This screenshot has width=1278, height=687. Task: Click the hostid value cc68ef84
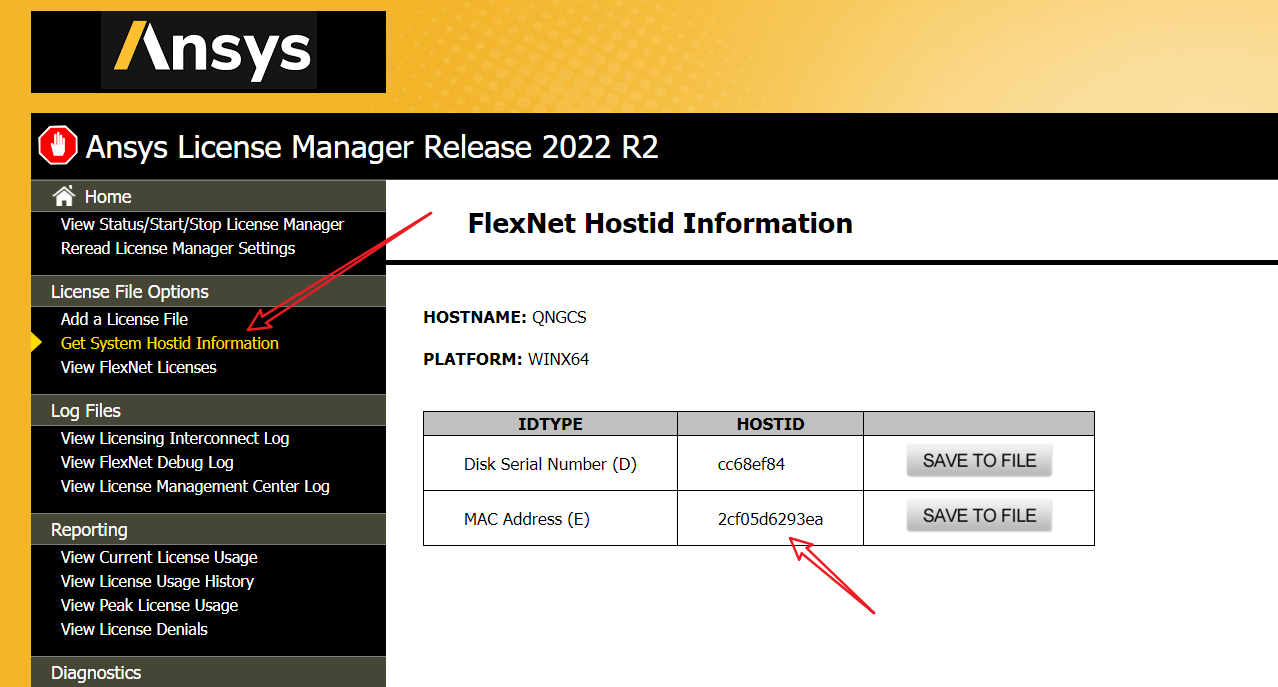tap(751, 464)
